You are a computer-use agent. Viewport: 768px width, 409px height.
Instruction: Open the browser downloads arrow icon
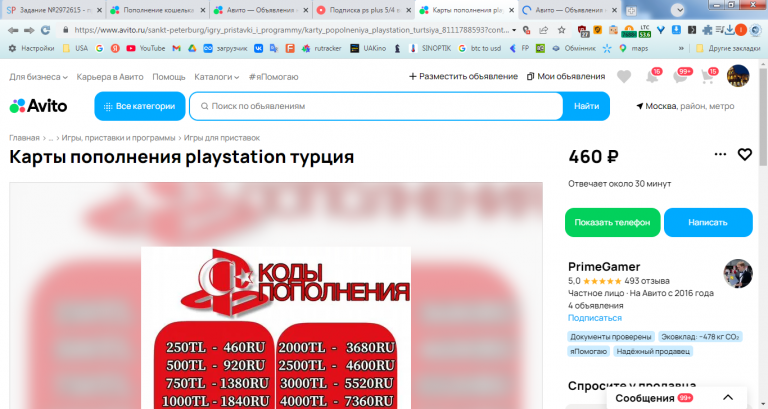point(730,30)
